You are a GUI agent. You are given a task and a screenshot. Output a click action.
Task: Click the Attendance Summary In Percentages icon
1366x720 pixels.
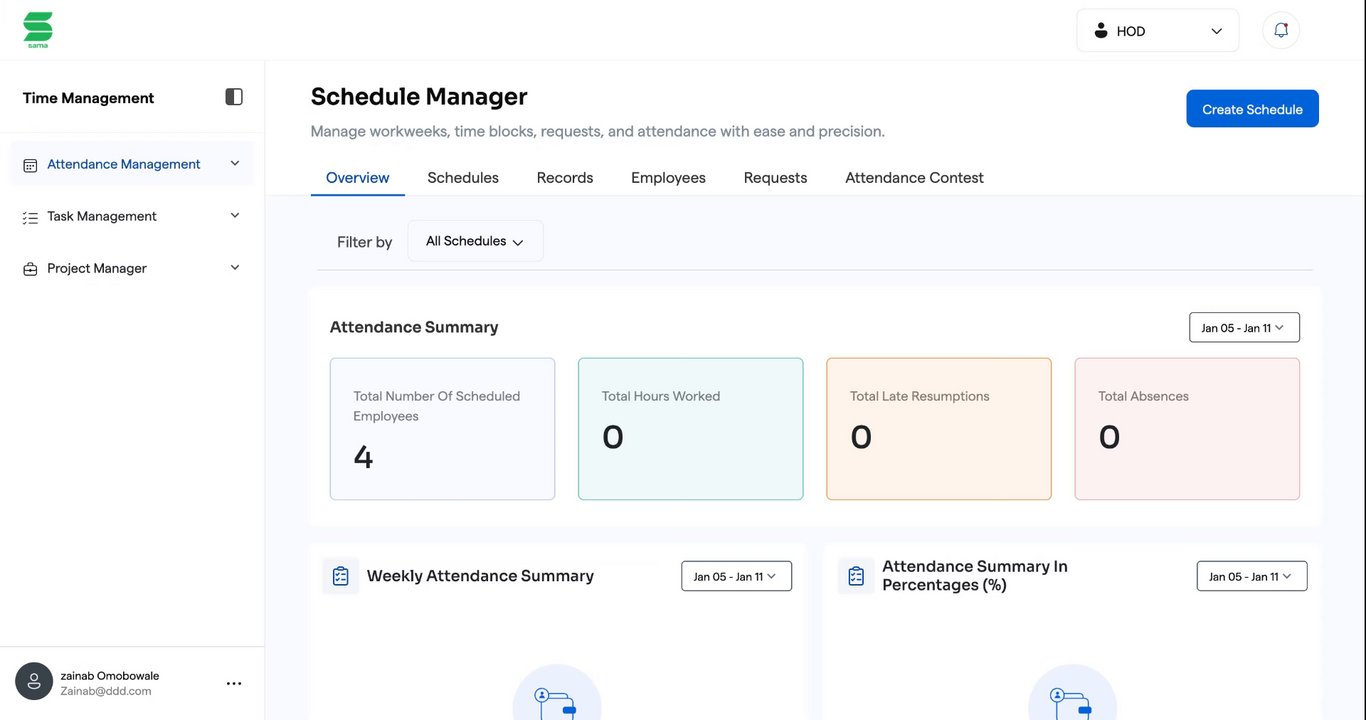(856, 576)
